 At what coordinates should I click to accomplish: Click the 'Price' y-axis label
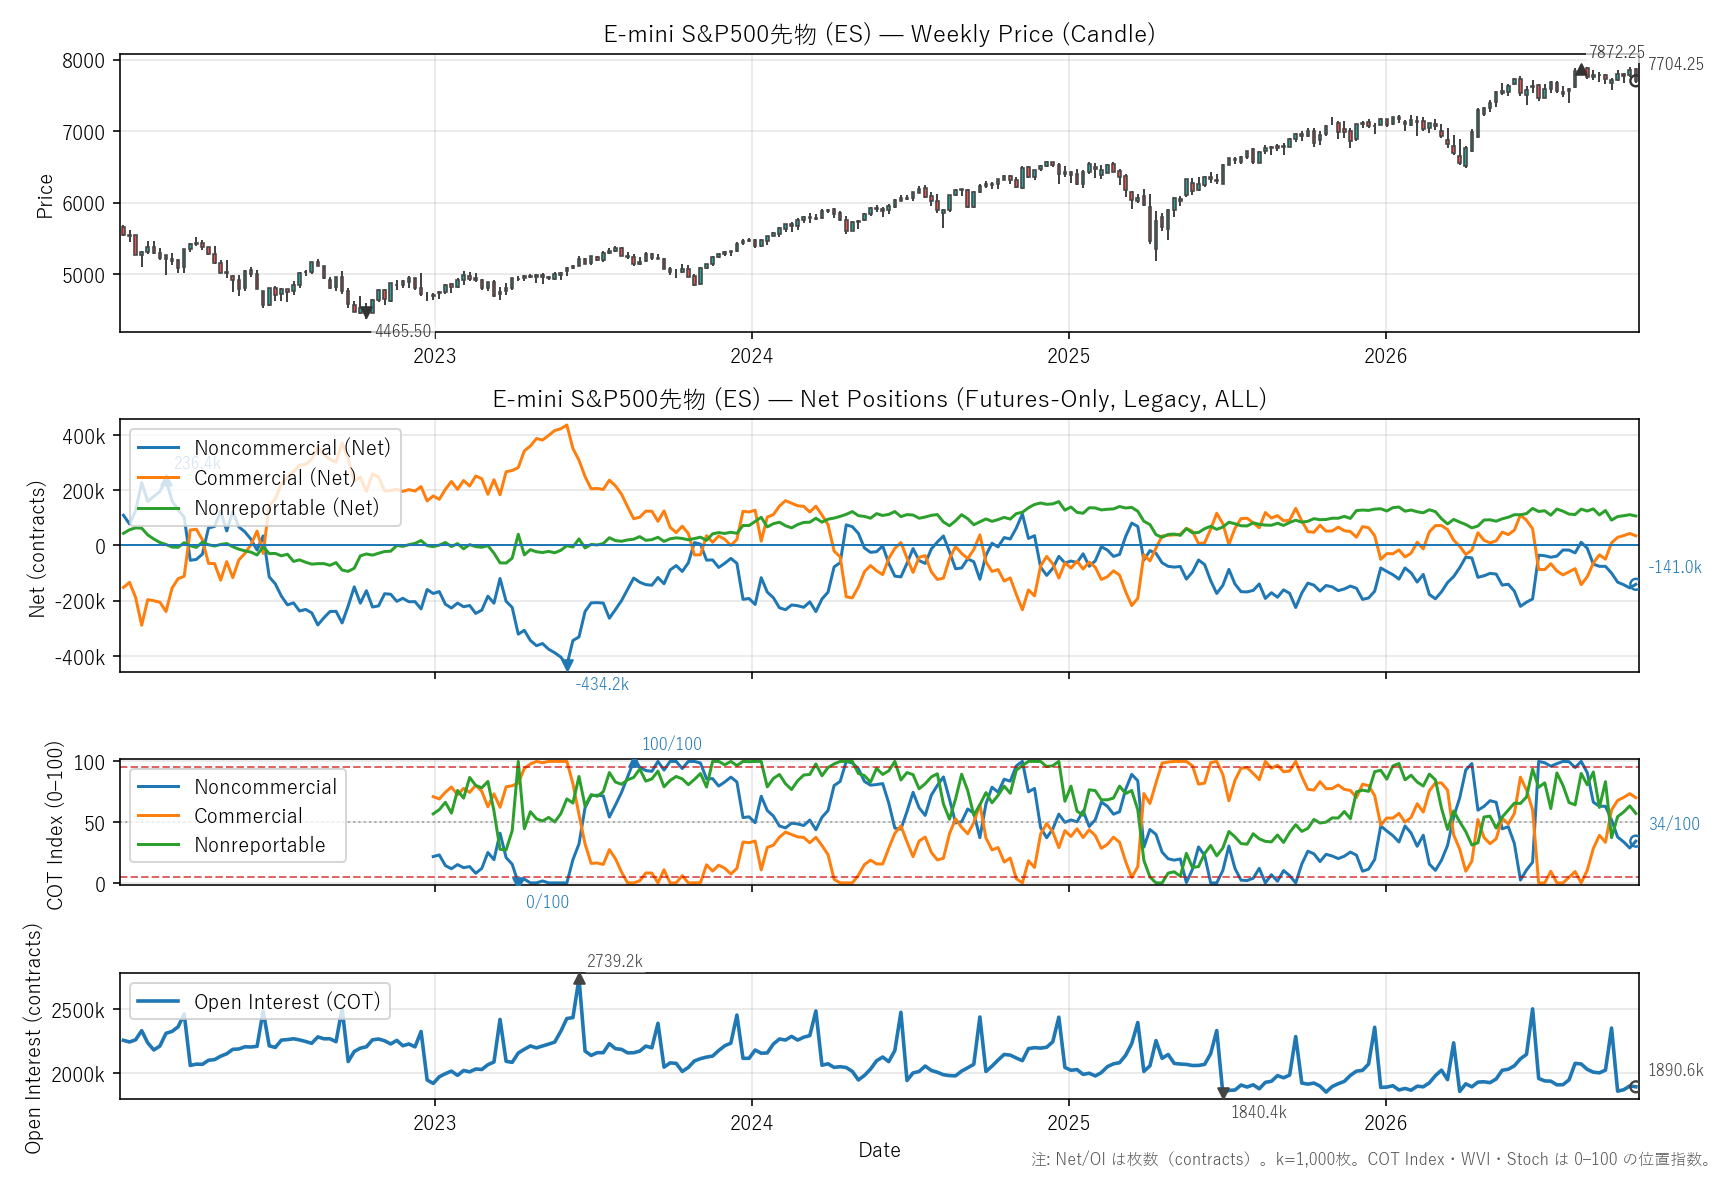pyautogui.click(x=44, y=196)
